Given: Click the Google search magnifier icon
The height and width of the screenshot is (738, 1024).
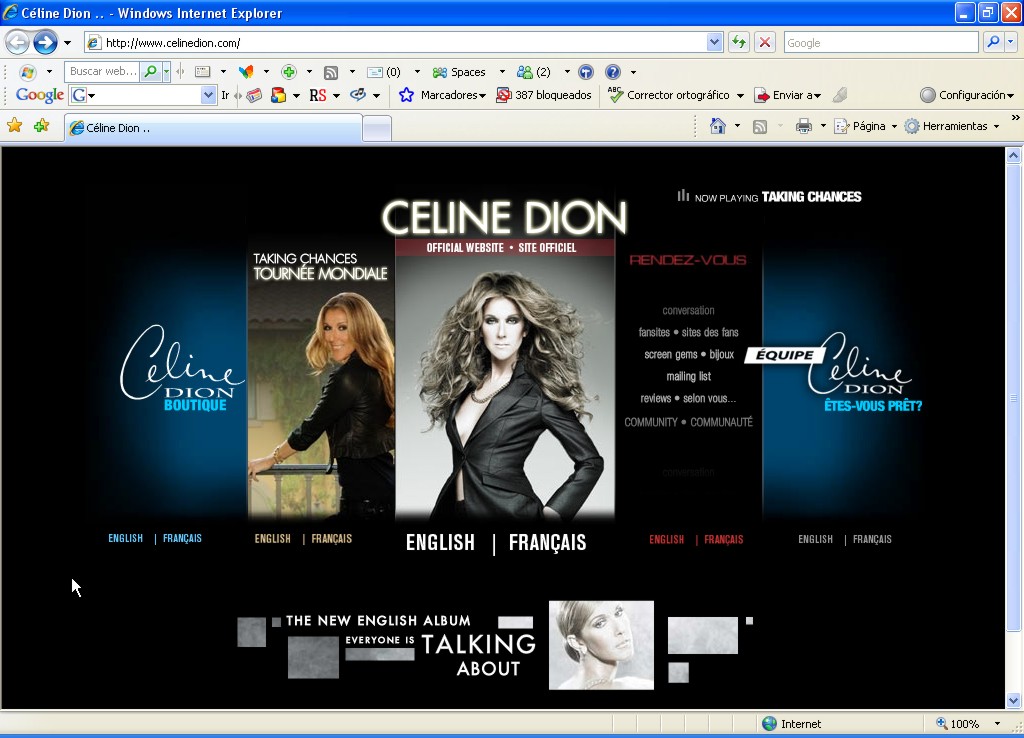Looking at the screenshot, I should tap(992, 43).
